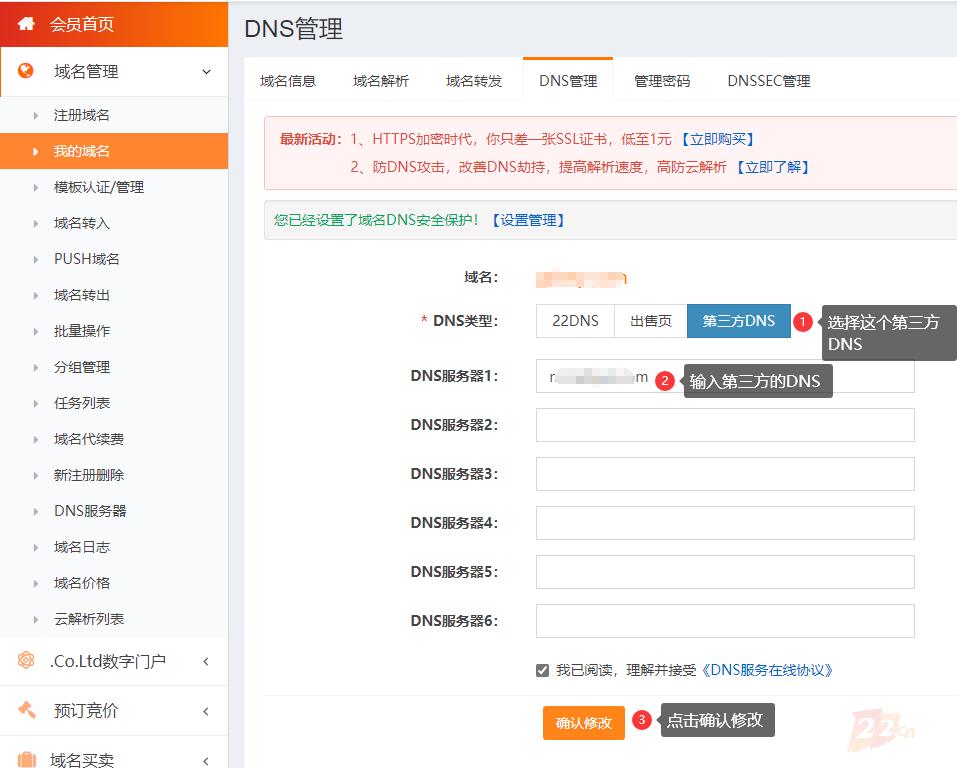957x768 pixels.
Task: Click the globe icon next to 域名管理
Action: pos(27,71)
